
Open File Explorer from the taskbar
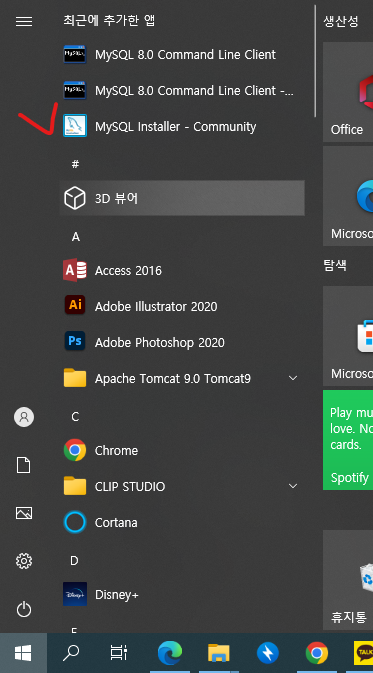(218, 653)
